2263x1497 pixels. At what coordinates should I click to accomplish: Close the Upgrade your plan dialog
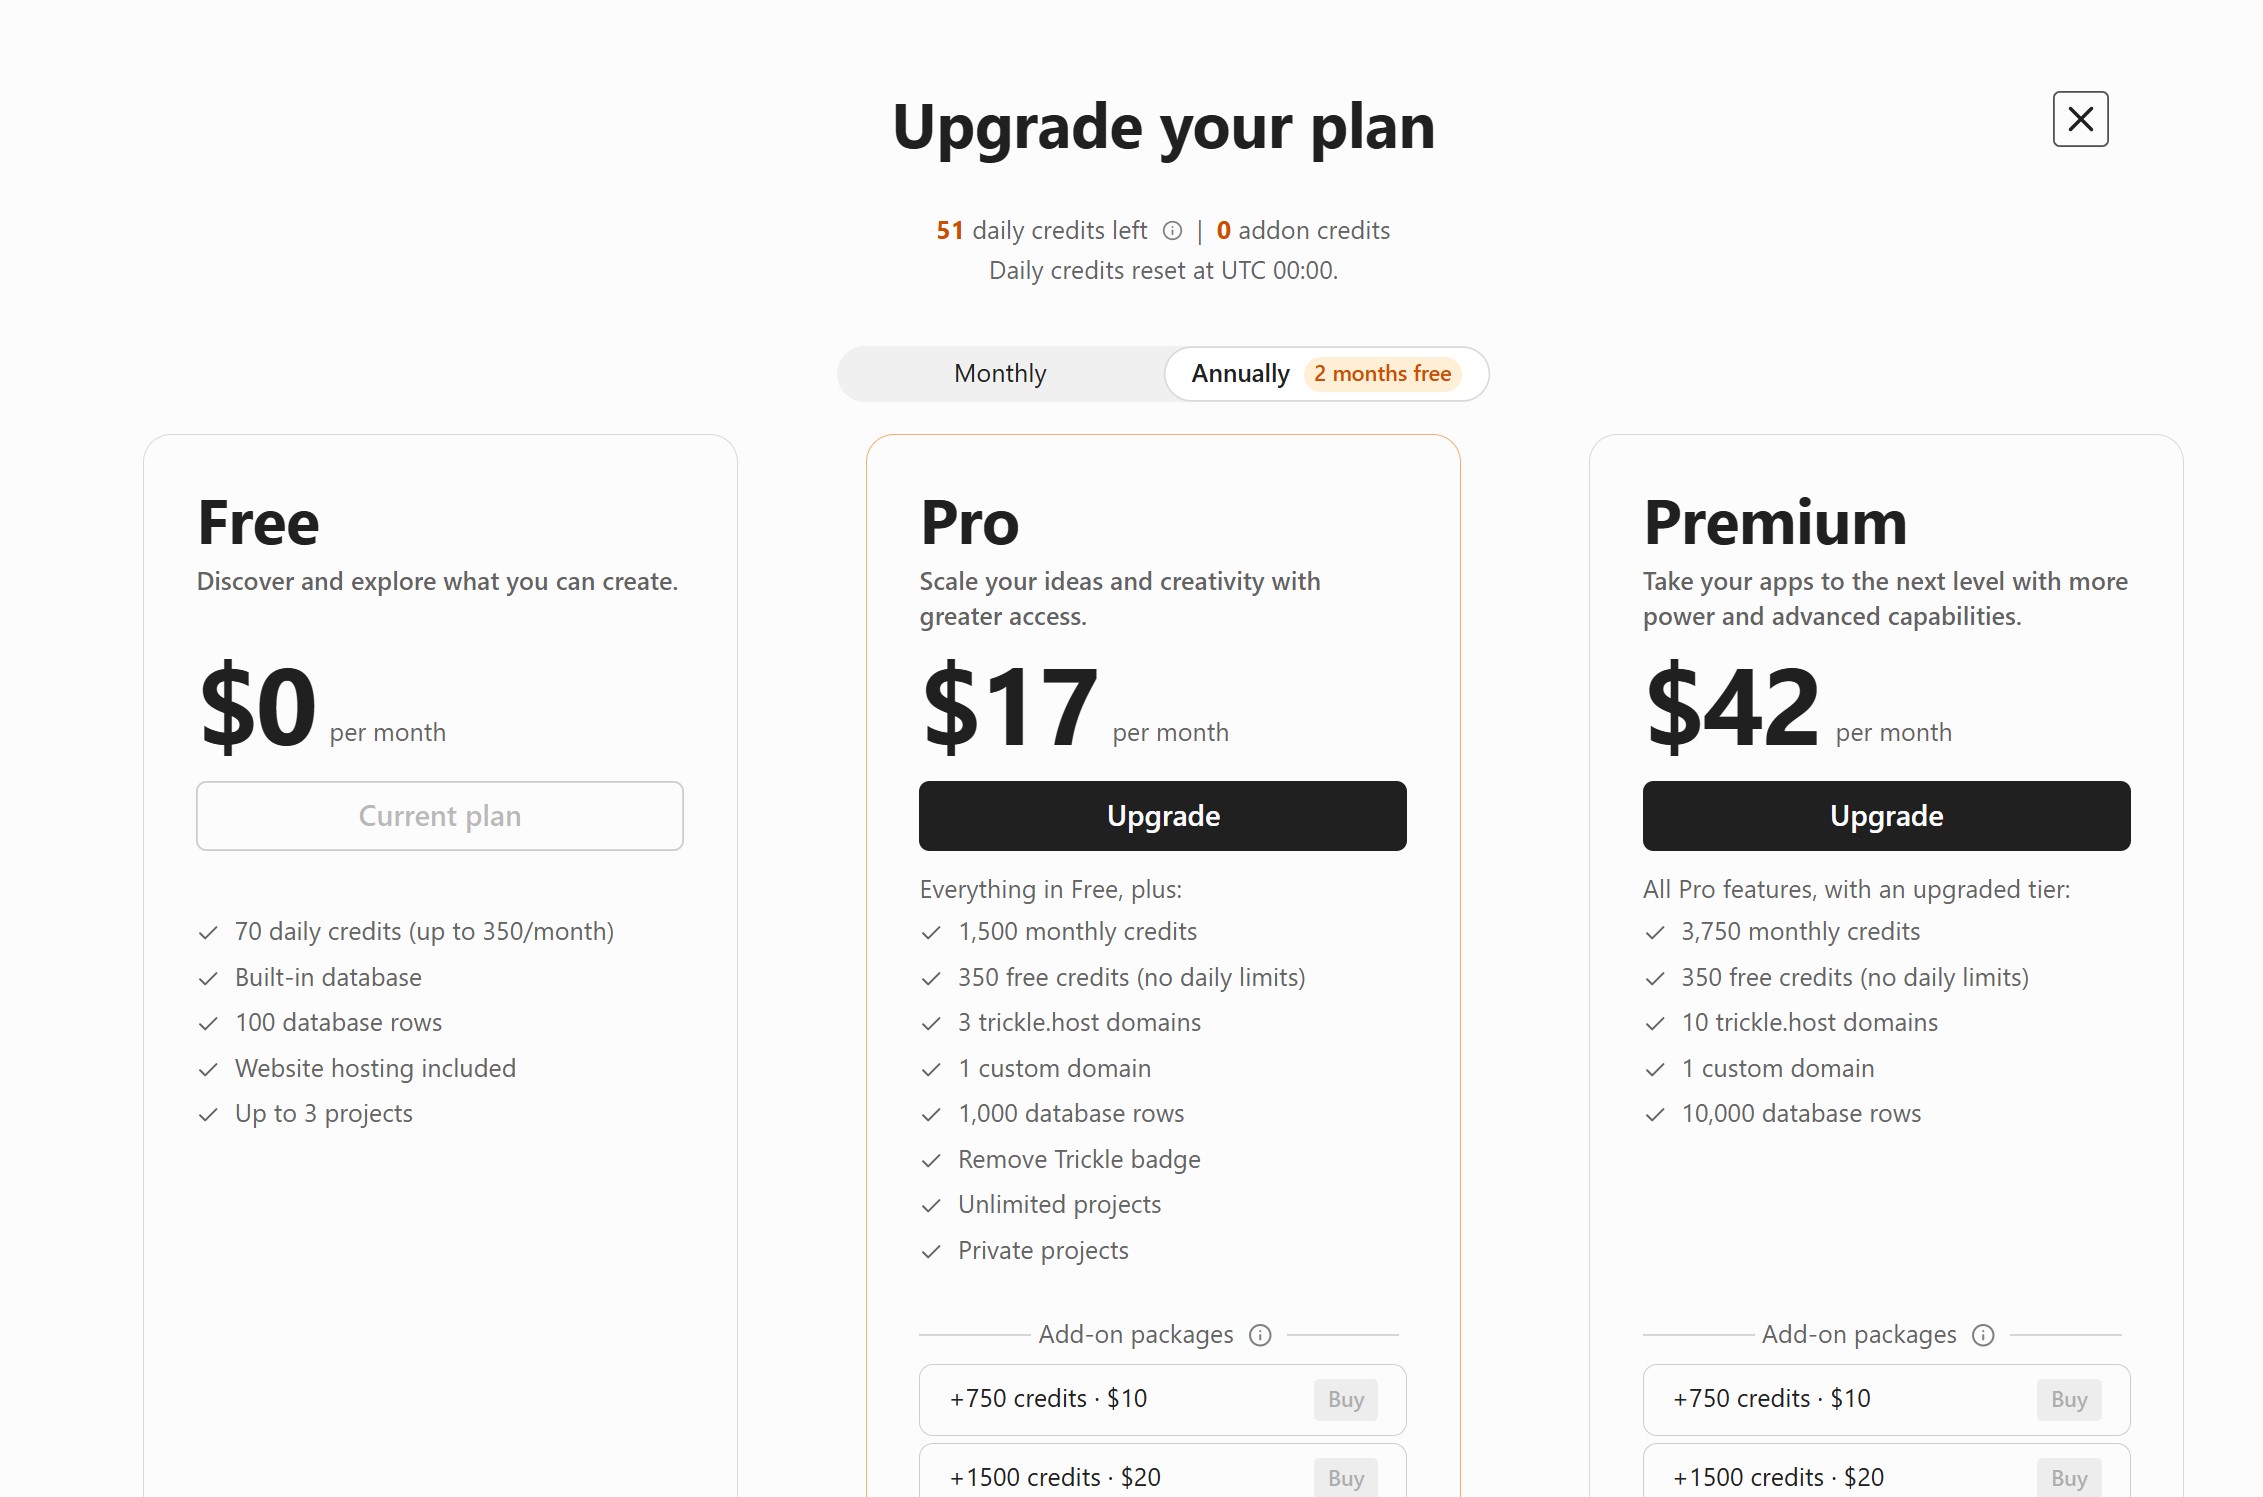click(x=2080, y=119)
